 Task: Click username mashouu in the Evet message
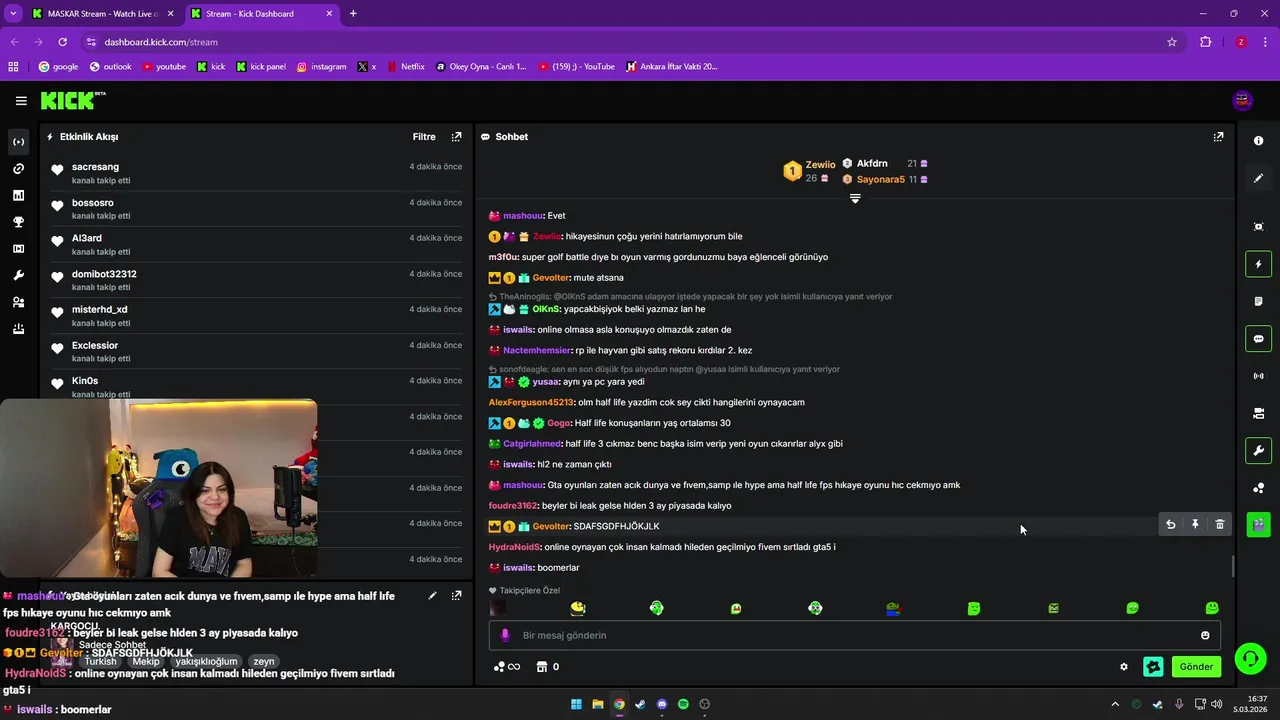point(523,216)
